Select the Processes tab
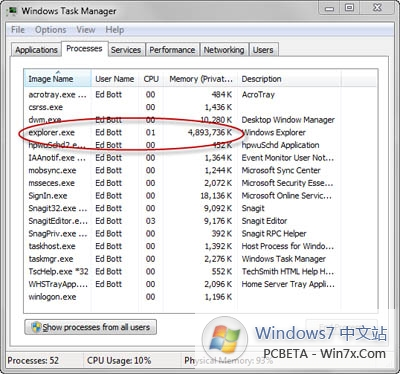Screen dimensions: 400x374 [84, 49]
